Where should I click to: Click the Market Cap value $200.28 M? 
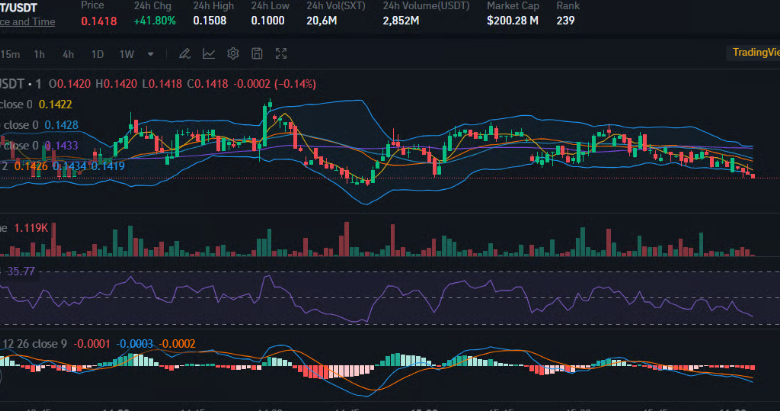(x=513, y=21)
